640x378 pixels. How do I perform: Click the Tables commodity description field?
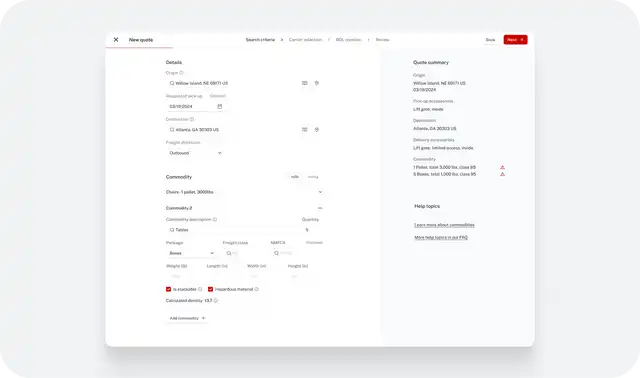click(233, 230)
